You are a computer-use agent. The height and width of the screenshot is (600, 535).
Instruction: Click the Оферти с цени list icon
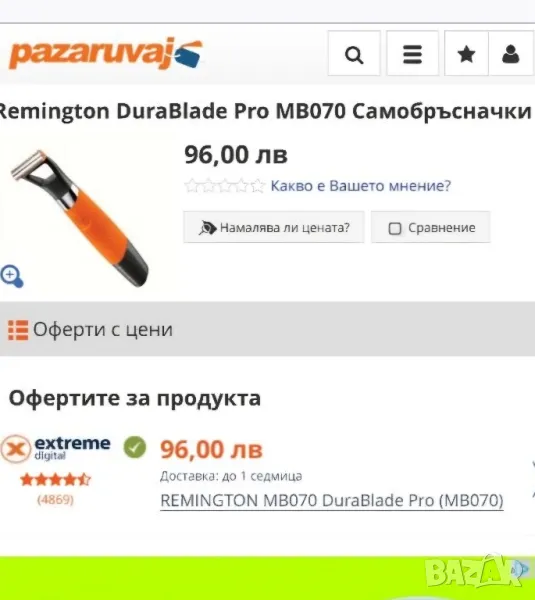click(18, 330)
